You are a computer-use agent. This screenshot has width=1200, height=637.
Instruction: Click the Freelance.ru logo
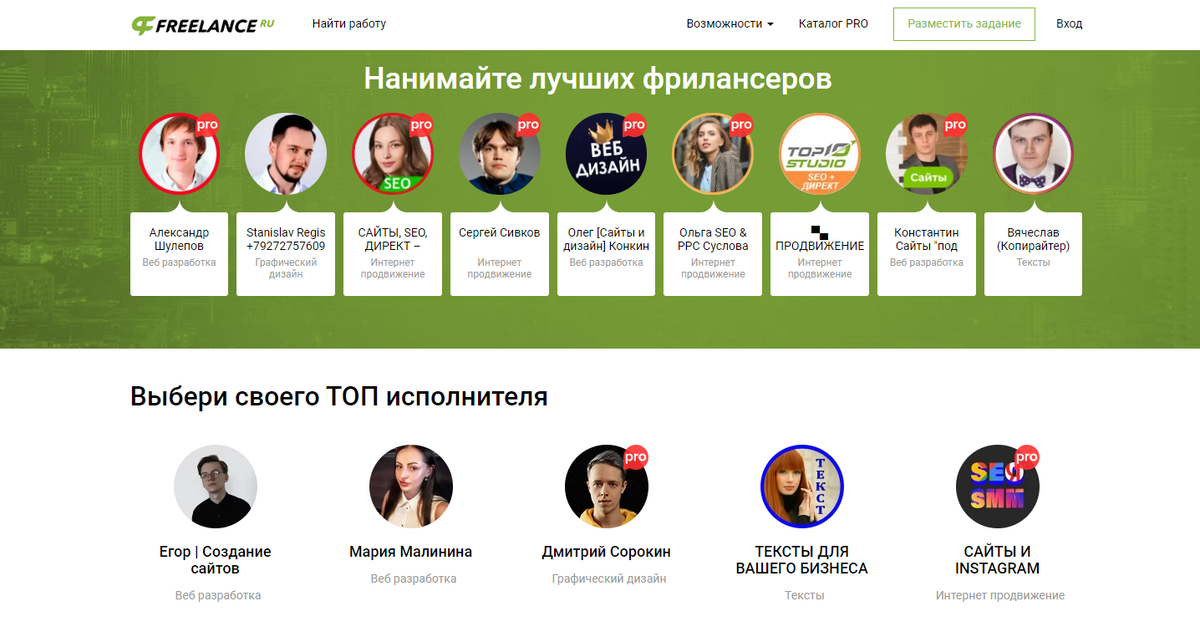click(x=203, y=24)
